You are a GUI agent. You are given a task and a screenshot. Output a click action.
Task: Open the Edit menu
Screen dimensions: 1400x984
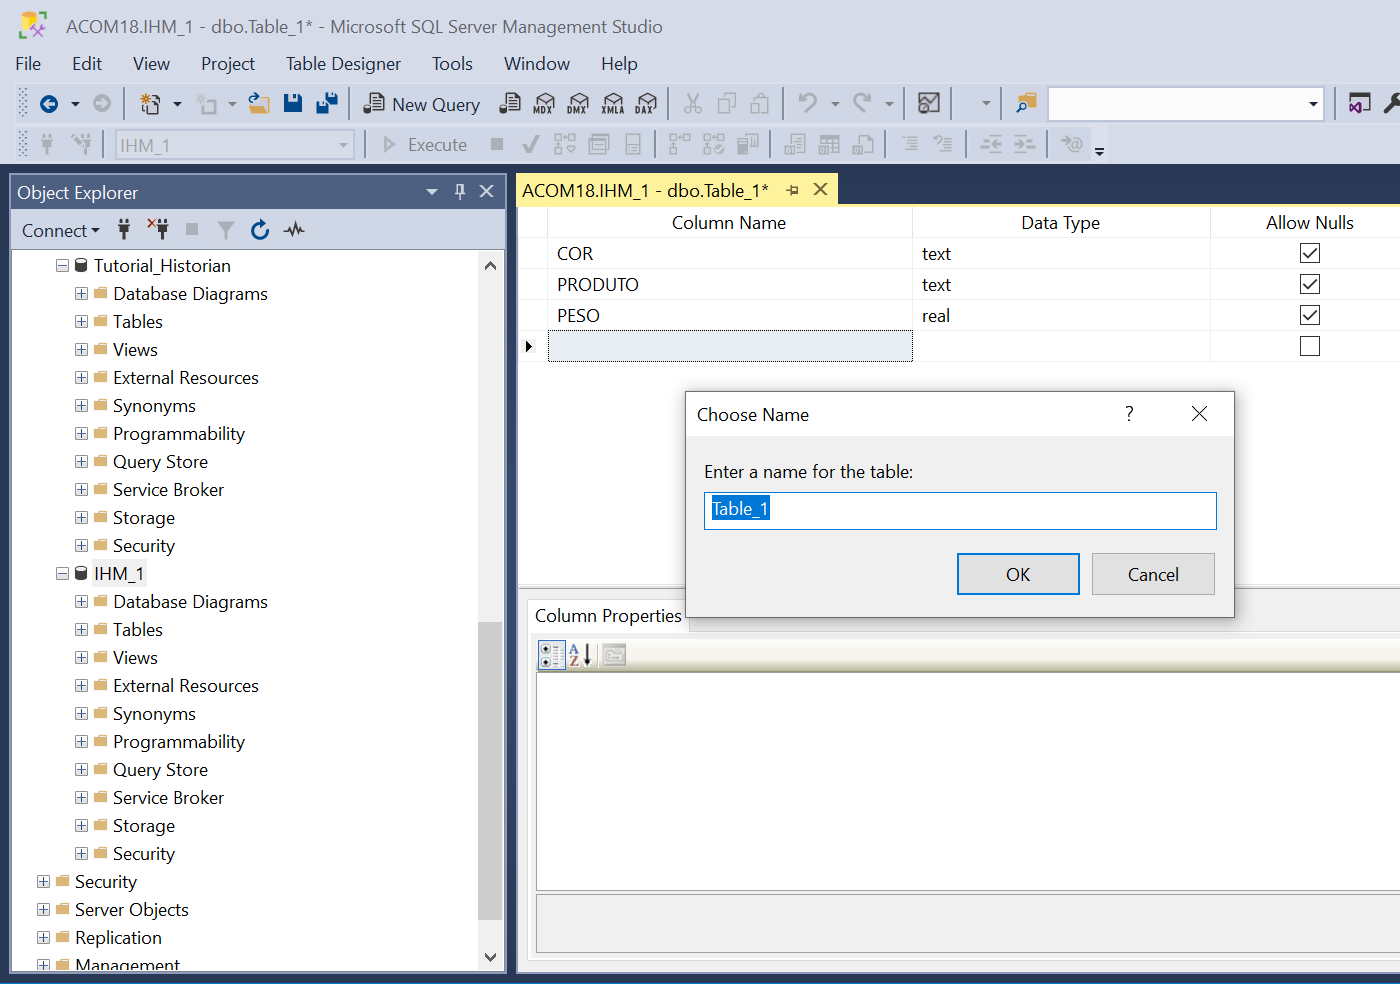87,63
